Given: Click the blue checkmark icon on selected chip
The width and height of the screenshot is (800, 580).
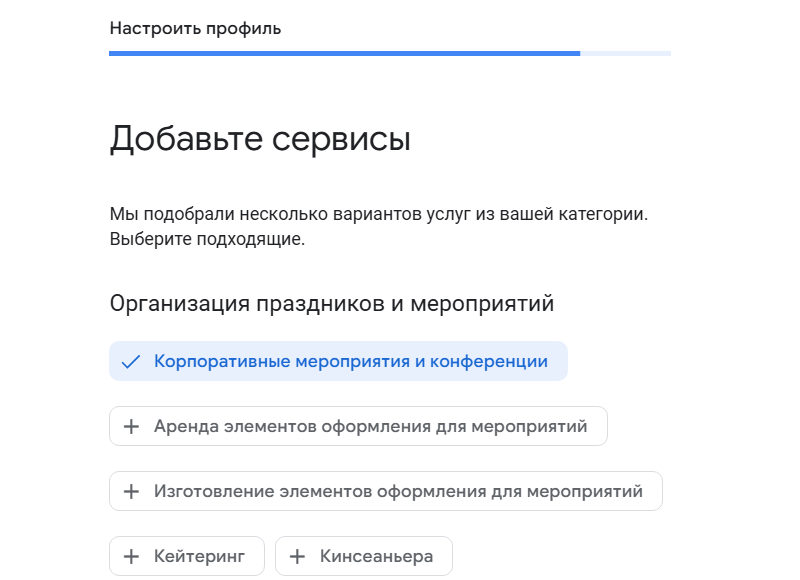Looking at the screenshot, I should [131, 362].
